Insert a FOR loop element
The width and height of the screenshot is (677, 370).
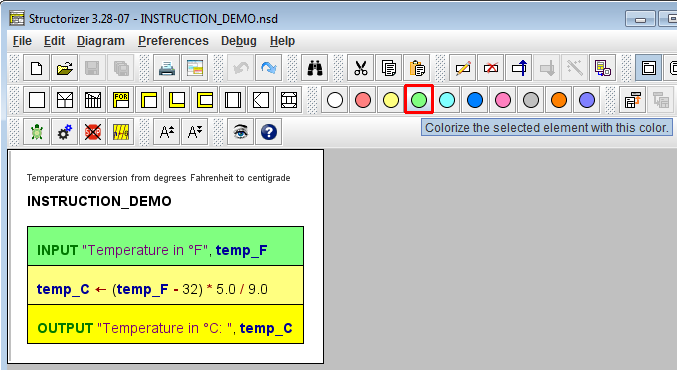pos(121,100)
